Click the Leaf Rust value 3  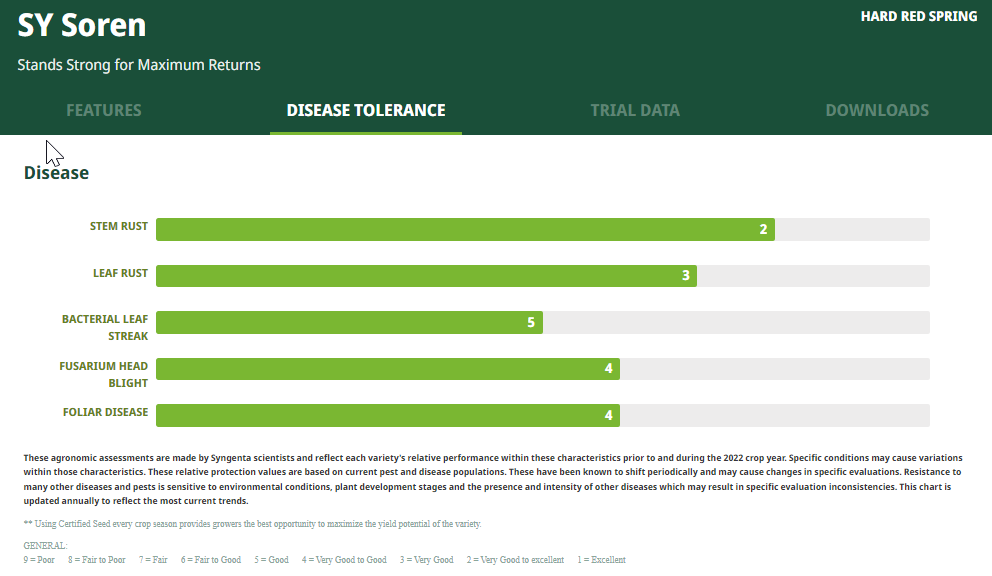685,276
